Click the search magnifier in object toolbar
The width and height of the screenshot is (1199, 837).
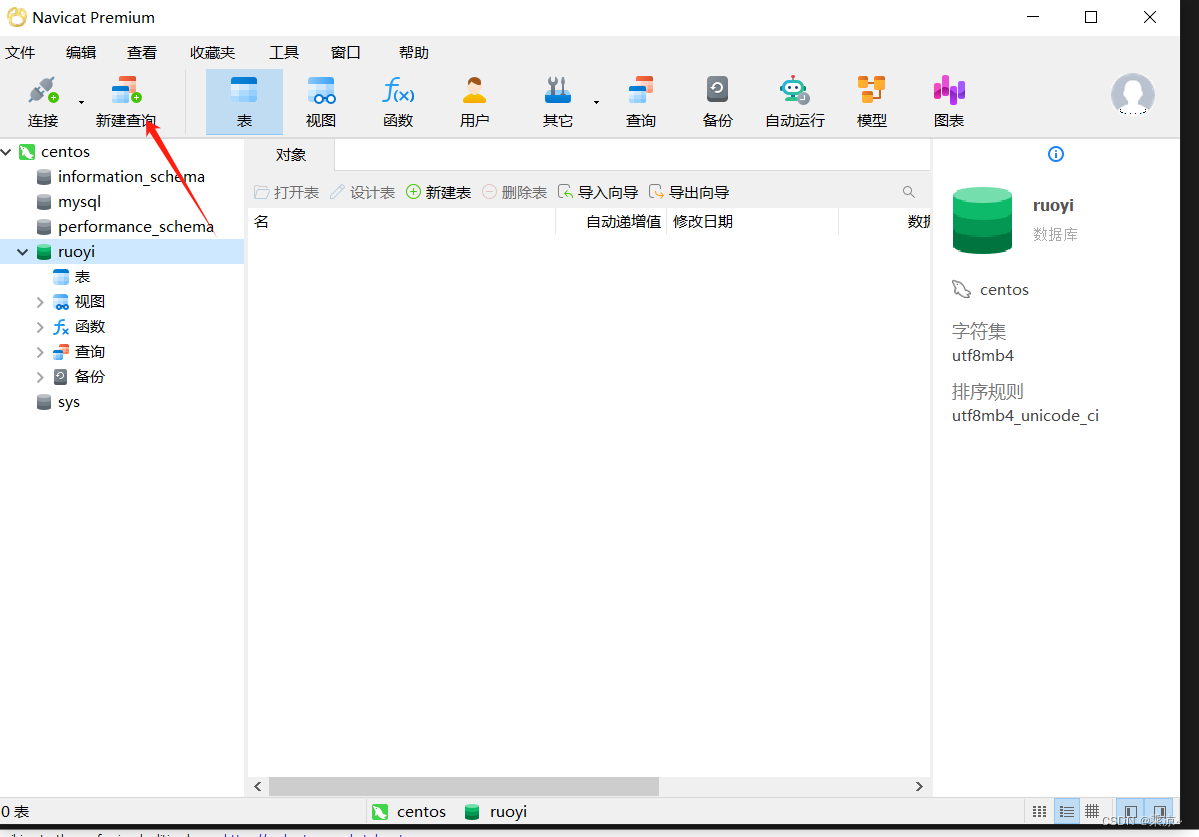click(x=908, y=192)
